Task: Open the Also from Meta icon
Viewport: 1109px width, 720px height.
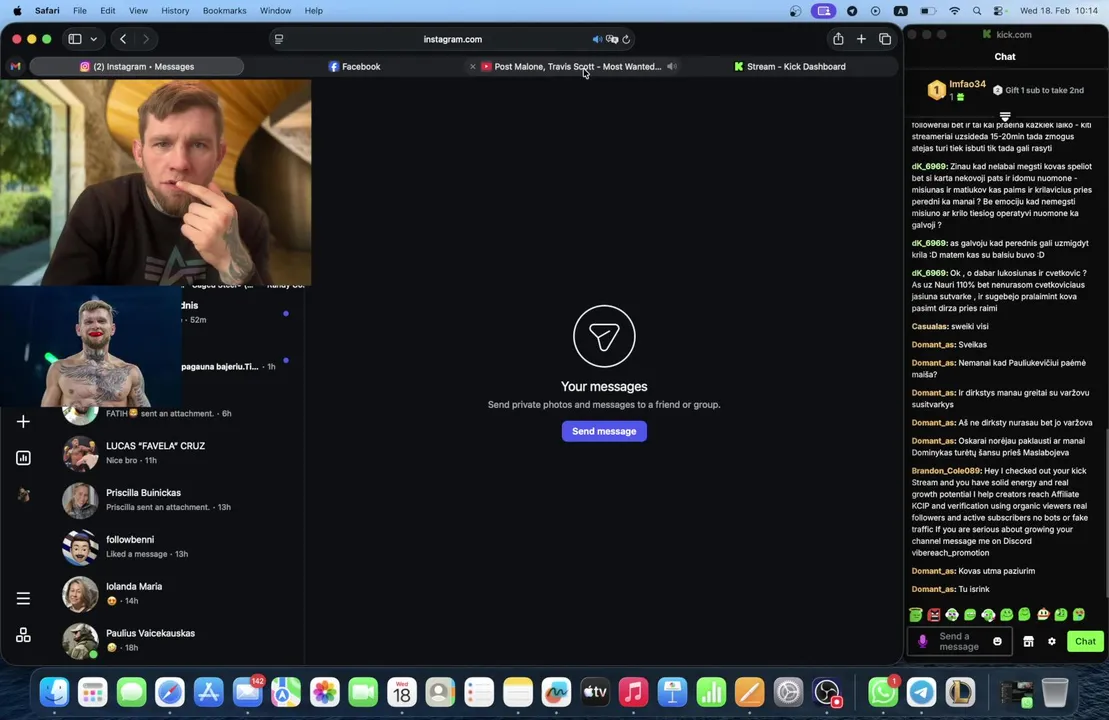Action: point(23,635)
